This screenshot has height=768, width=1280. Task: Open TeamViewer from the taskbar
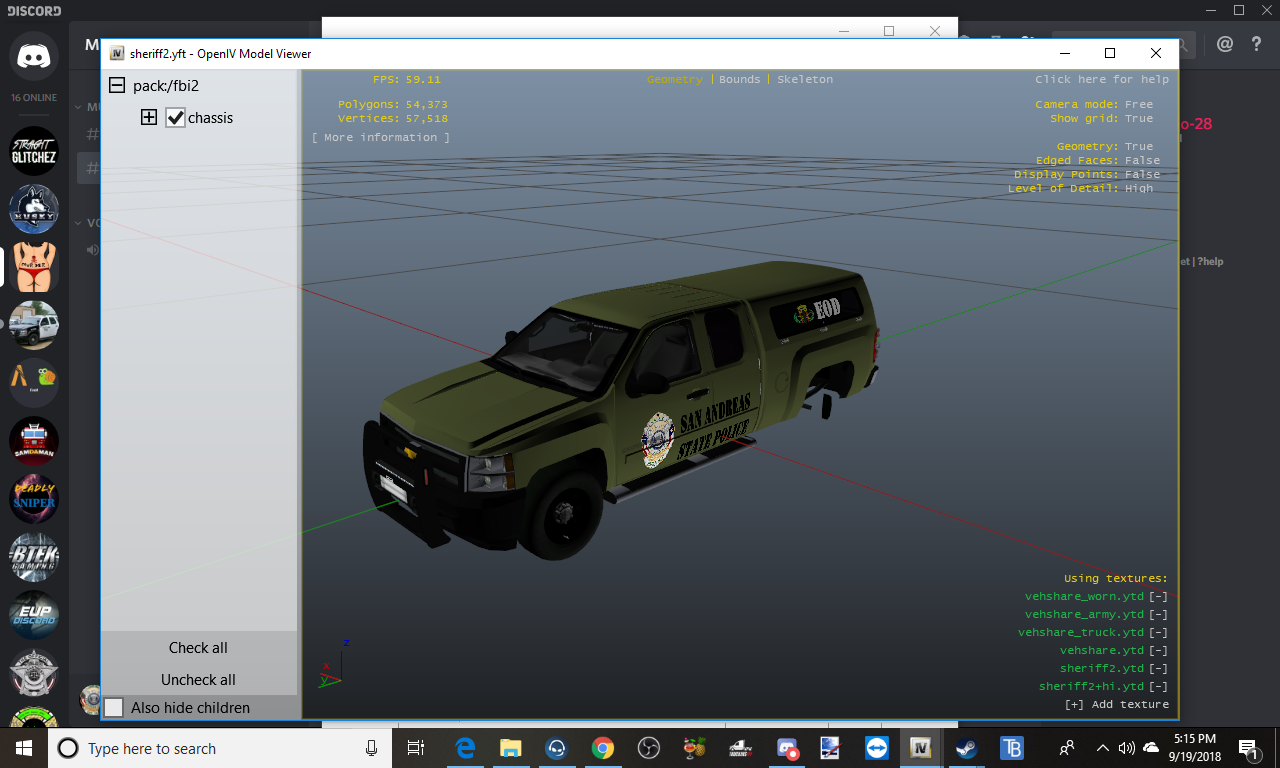pos(876,748)
